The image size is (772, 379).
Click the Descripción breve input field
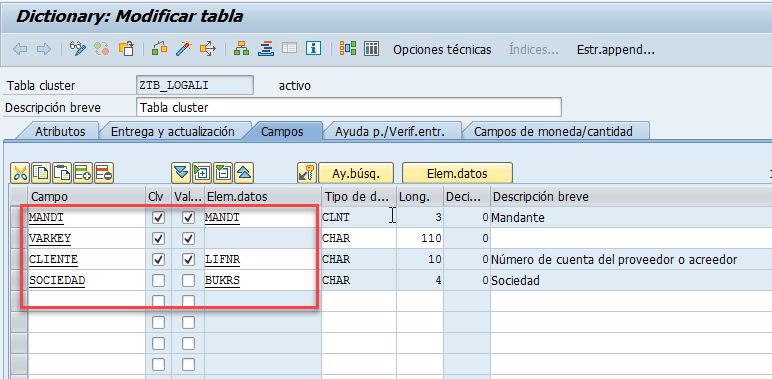tap(348, 107)
